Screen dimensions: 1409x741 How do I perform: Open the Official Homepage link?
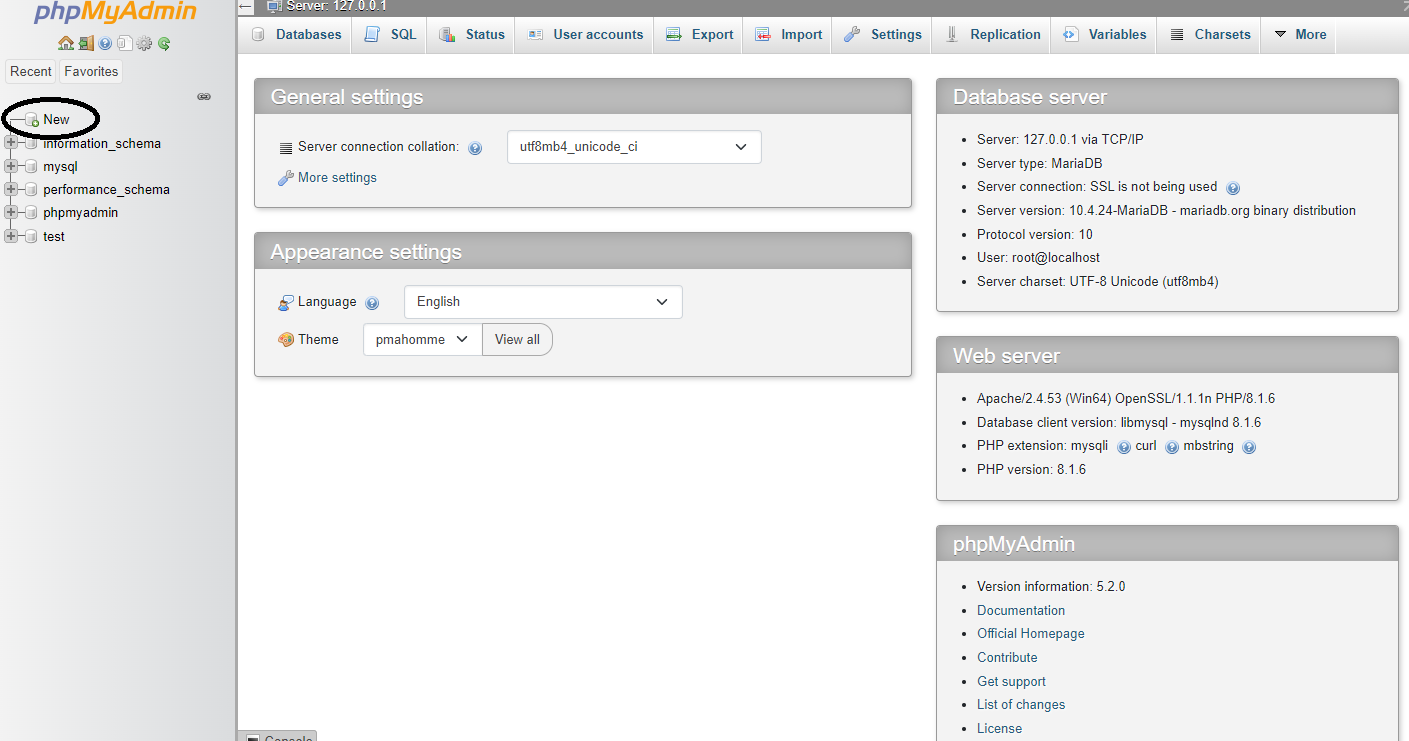pyautogui.click(x=1031, y=634)
